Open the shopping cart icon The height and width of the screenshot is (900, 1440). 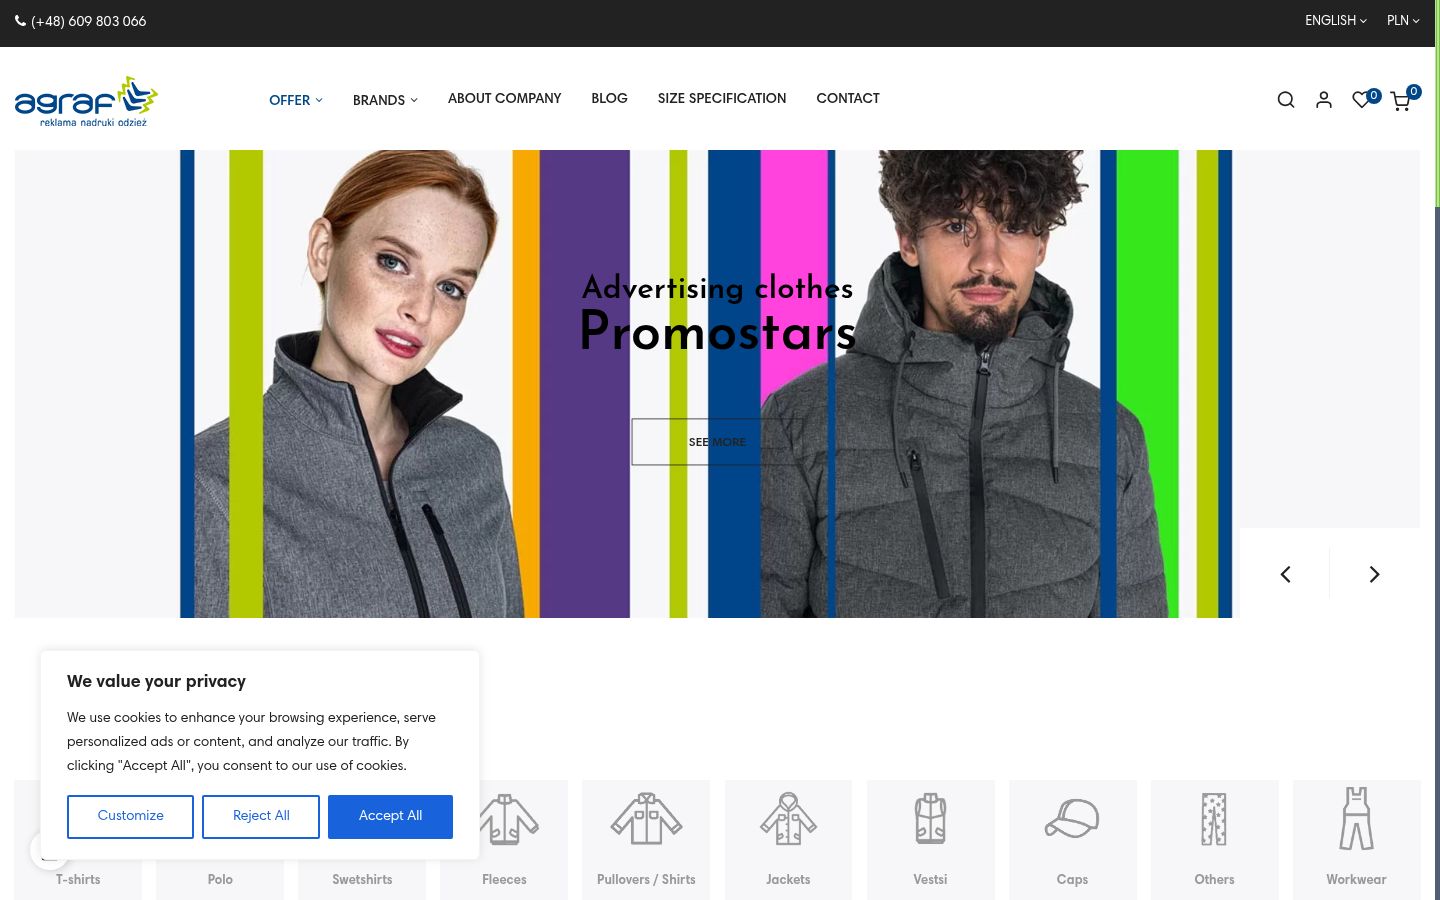pyautogui.click(x=1400, y=100)
